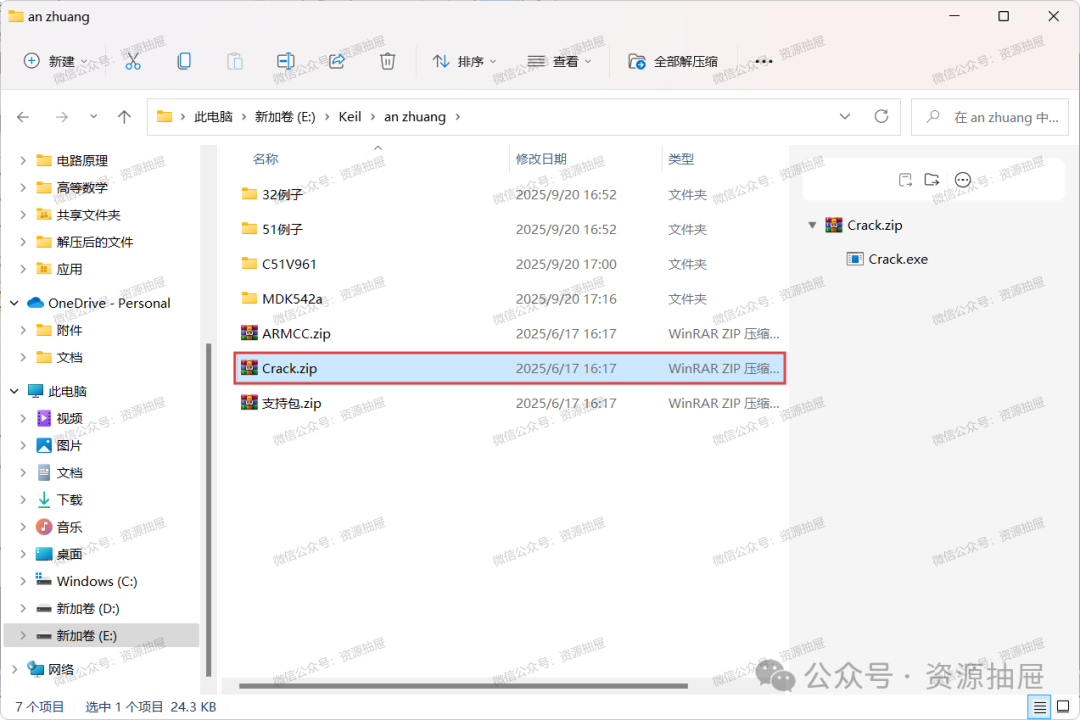Click 此电脑 in the address breadcrumb
Image resolution: width=1080 pixels, height=720 pixels.
click(x=213, y=117)
